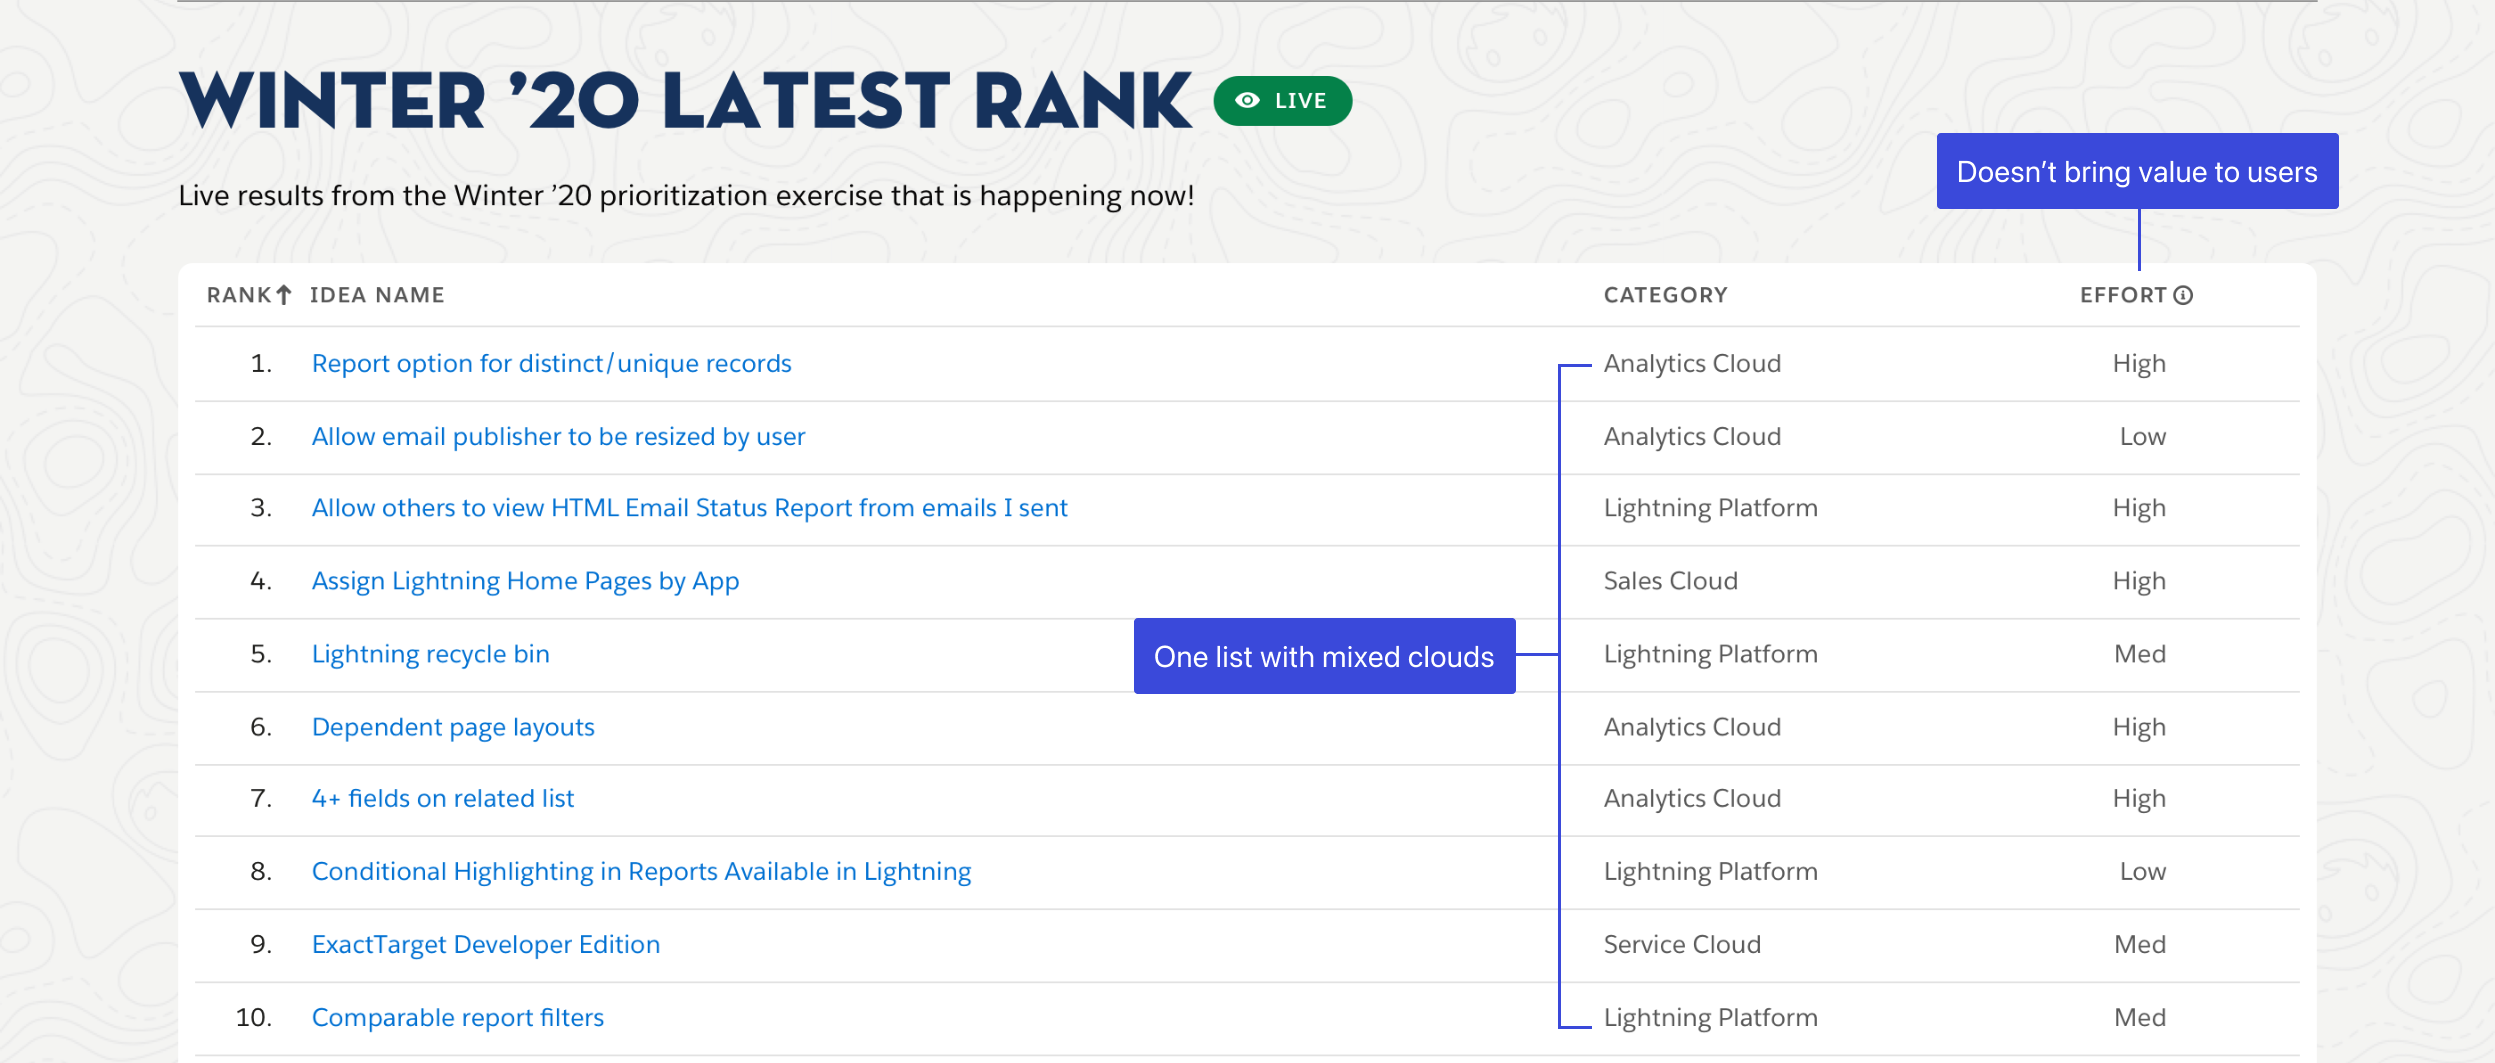This screenshot has width=2495, height=1063.
Task: Open 'Report option for distinct/unique records' idea
Action: [551, 364]
